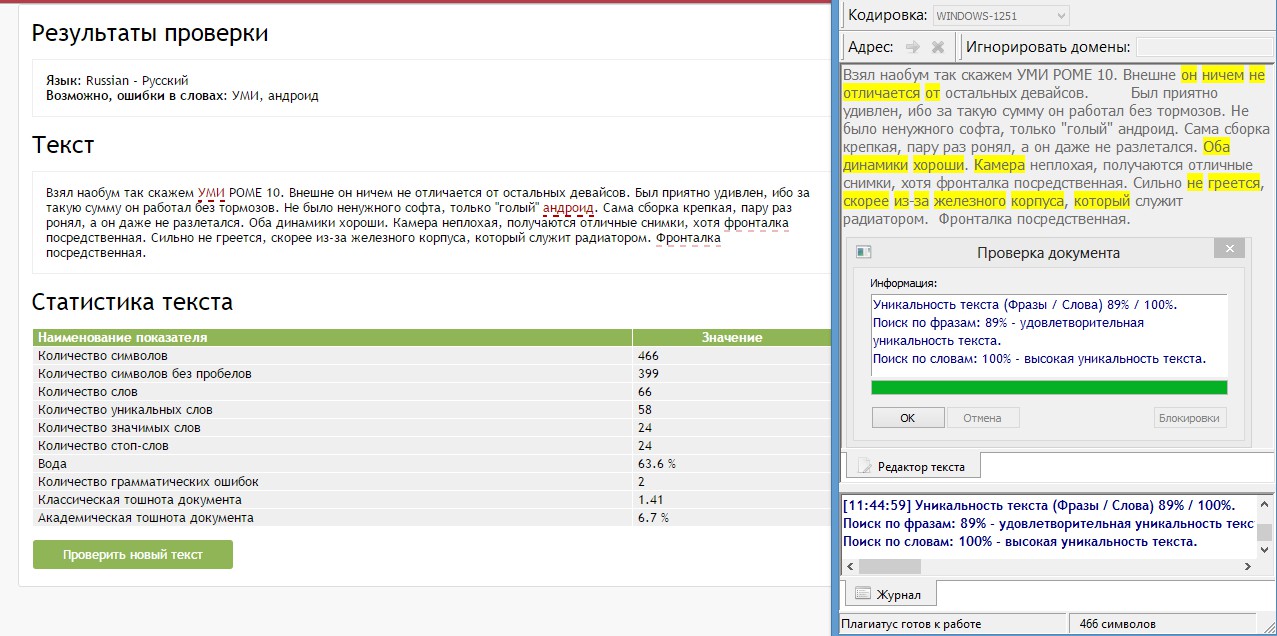Viewport: 1277px width, 636px height.
Task: Click the Игнорировать домены input field
Action: pos(1206,47)
